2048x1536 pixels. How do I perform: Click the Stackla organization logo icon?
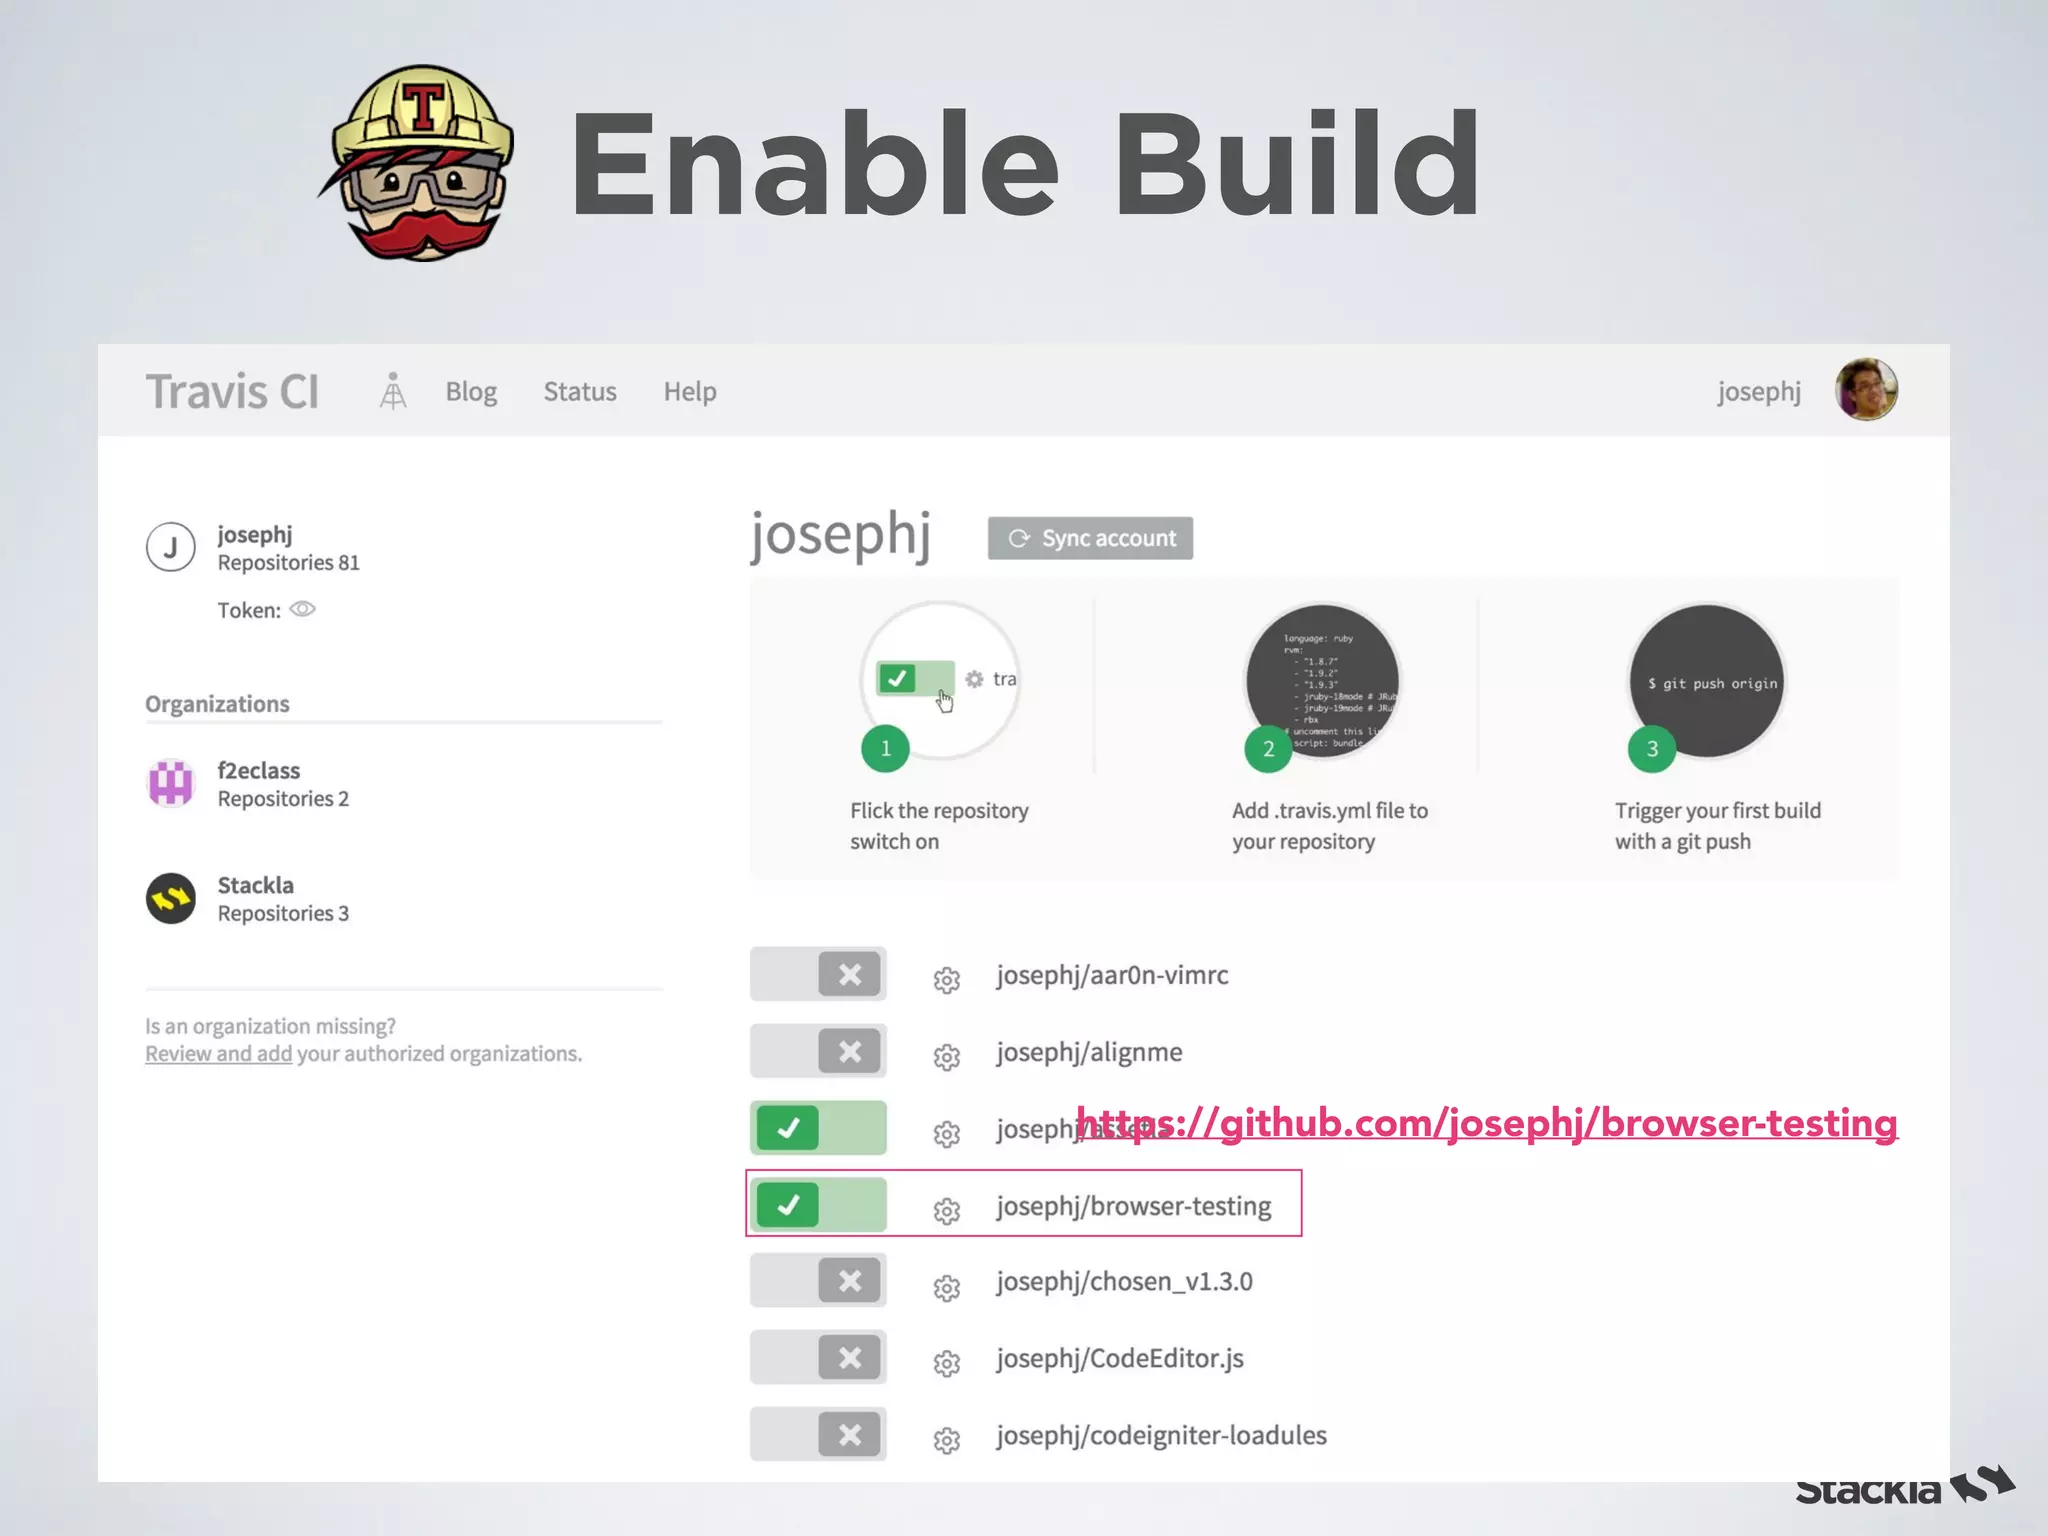[x=171, y=898]
